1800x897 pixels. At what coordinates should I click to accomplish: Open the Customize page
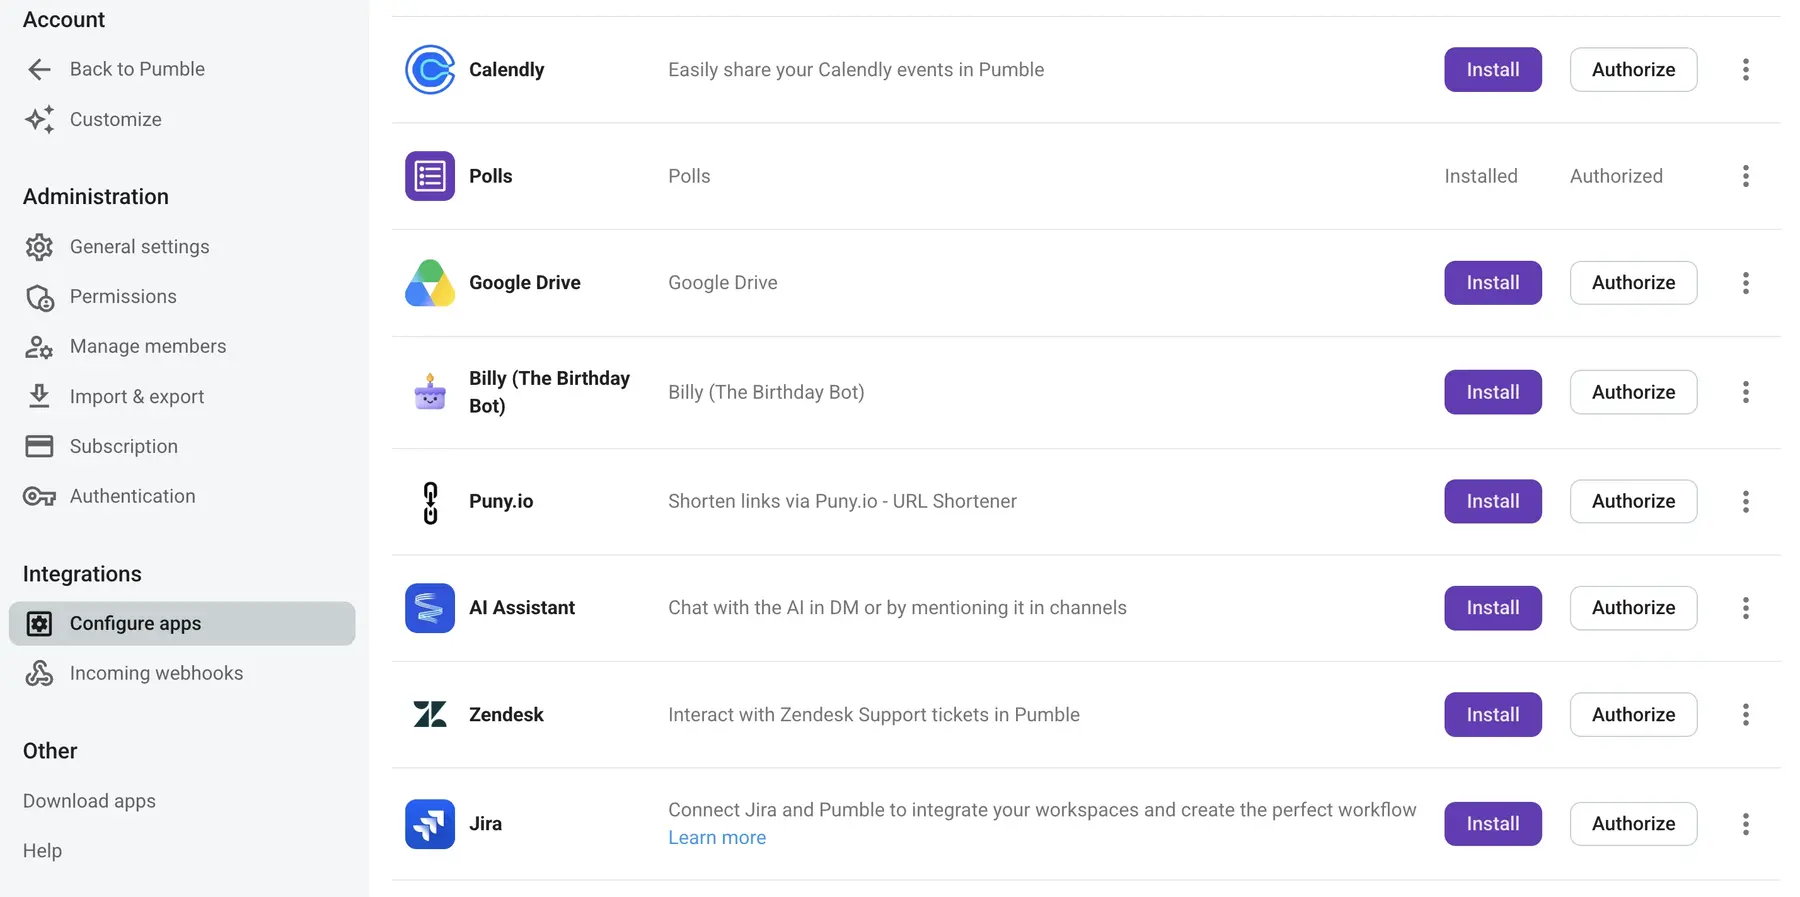tap(115, 119)
